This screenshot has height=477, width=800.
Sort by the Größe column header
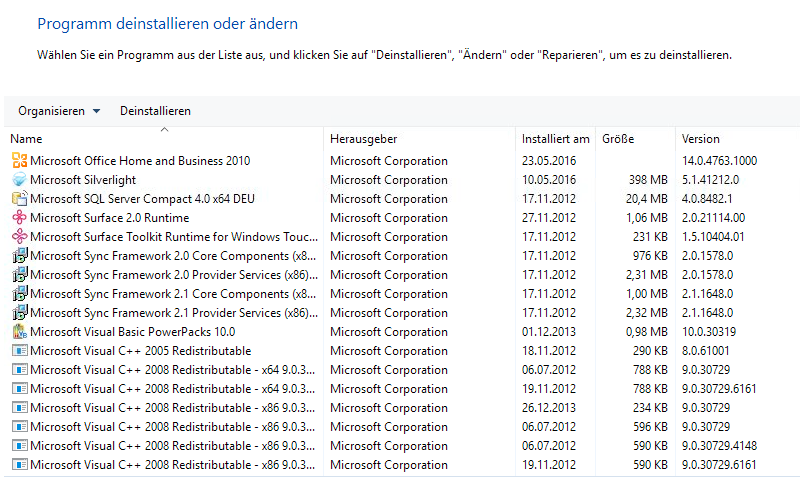[x=635, y=139]
